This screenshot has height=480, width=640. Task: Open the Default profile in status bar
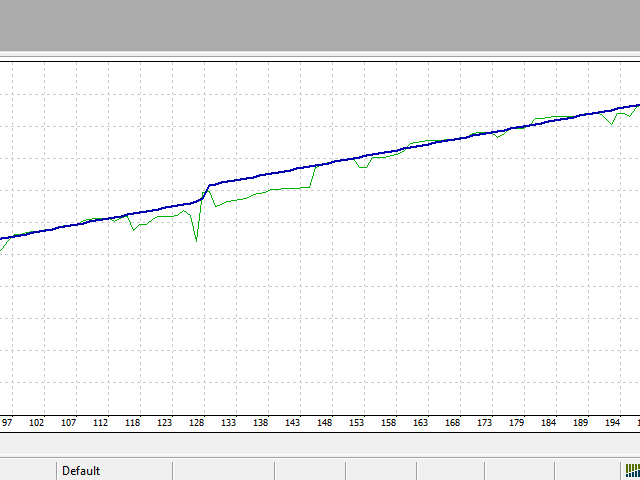coord(81,471)
